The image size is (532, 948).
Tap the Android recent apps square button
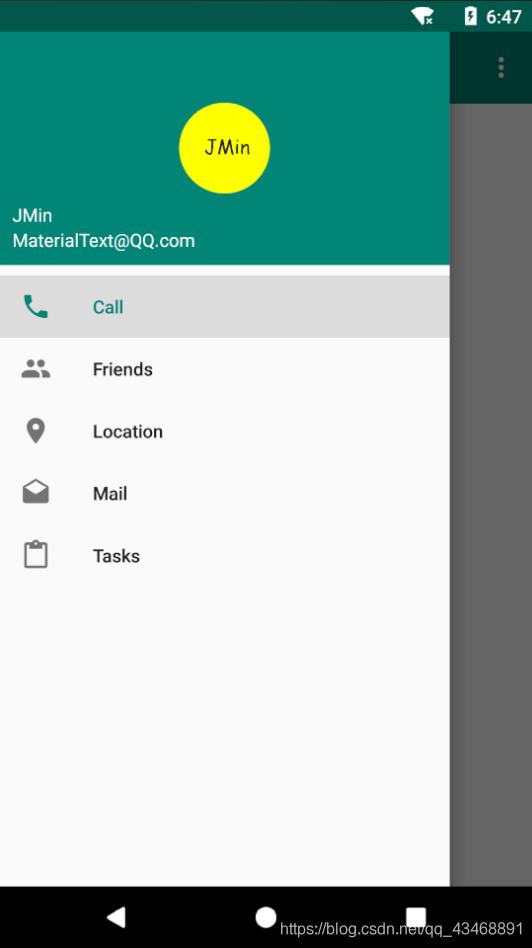coord(415,917)
